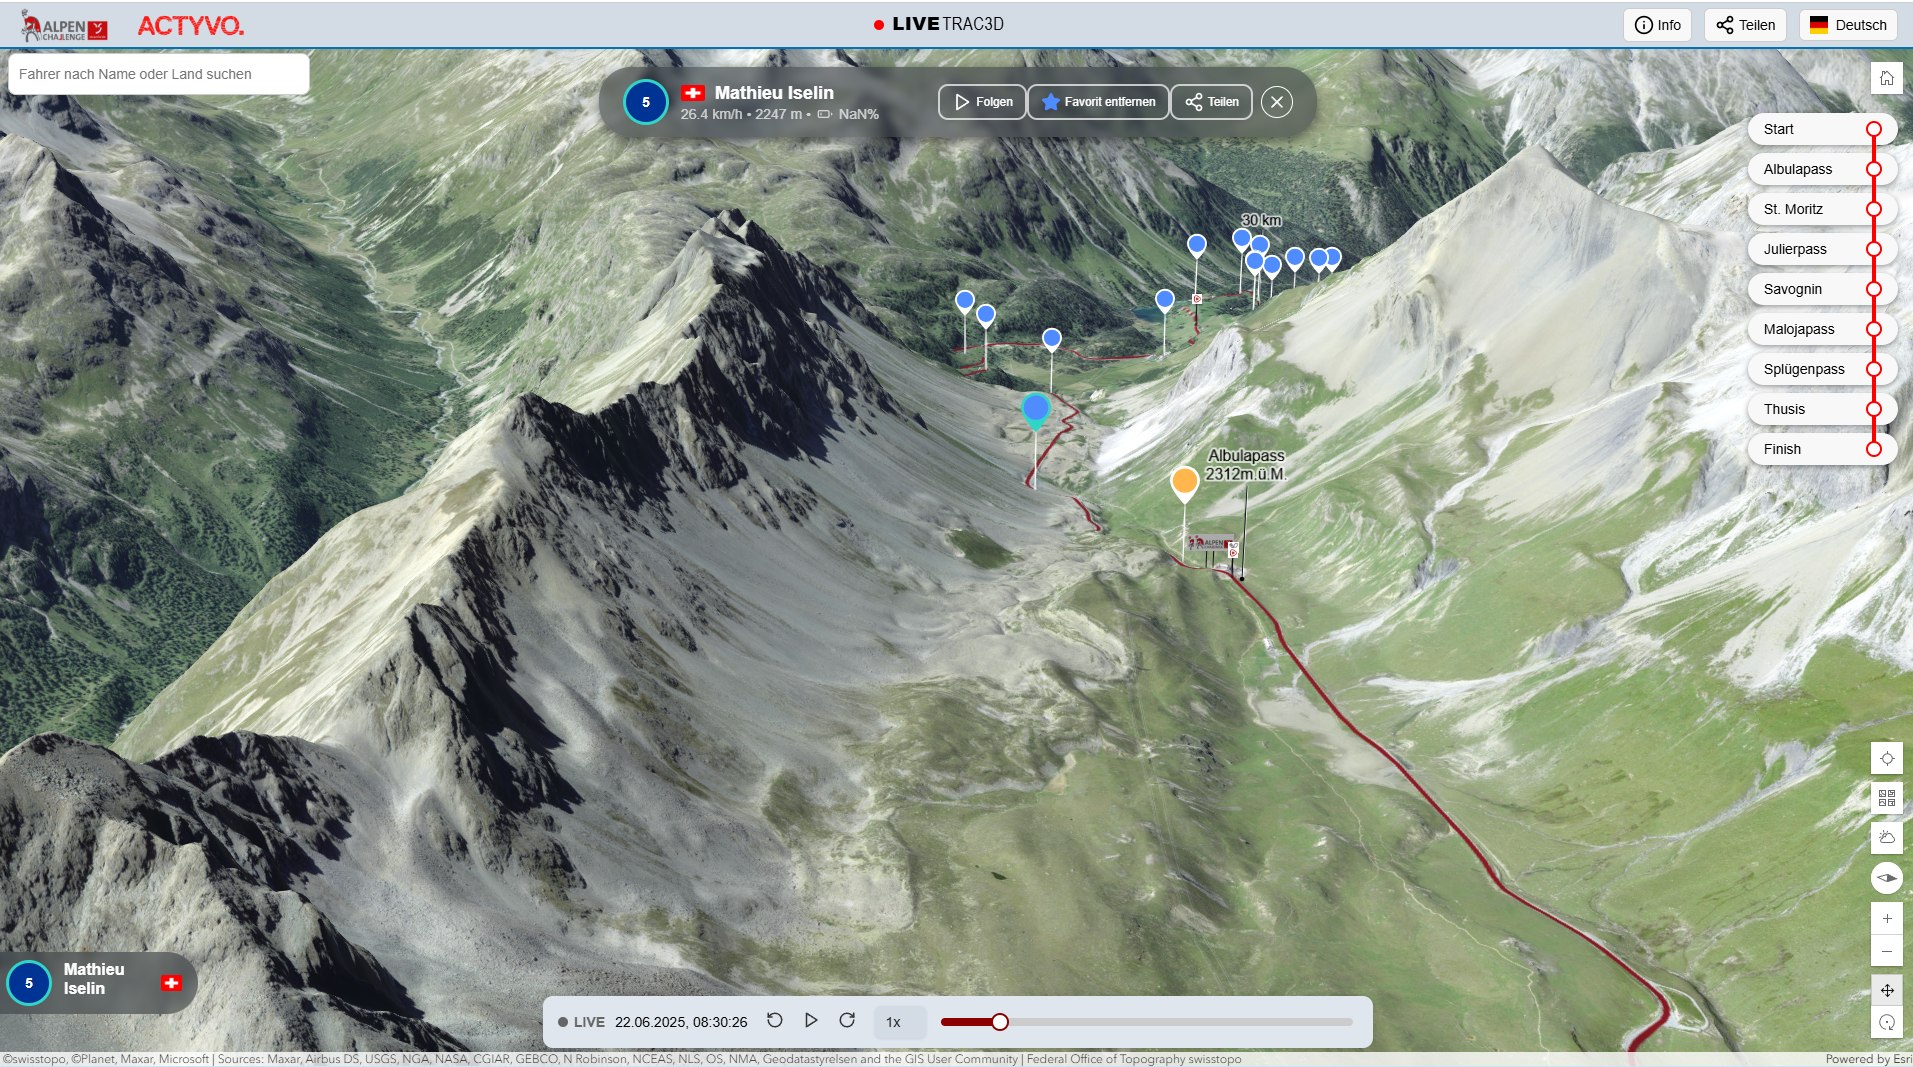Switch to rotate navigation mode

pos(1886,1022)
